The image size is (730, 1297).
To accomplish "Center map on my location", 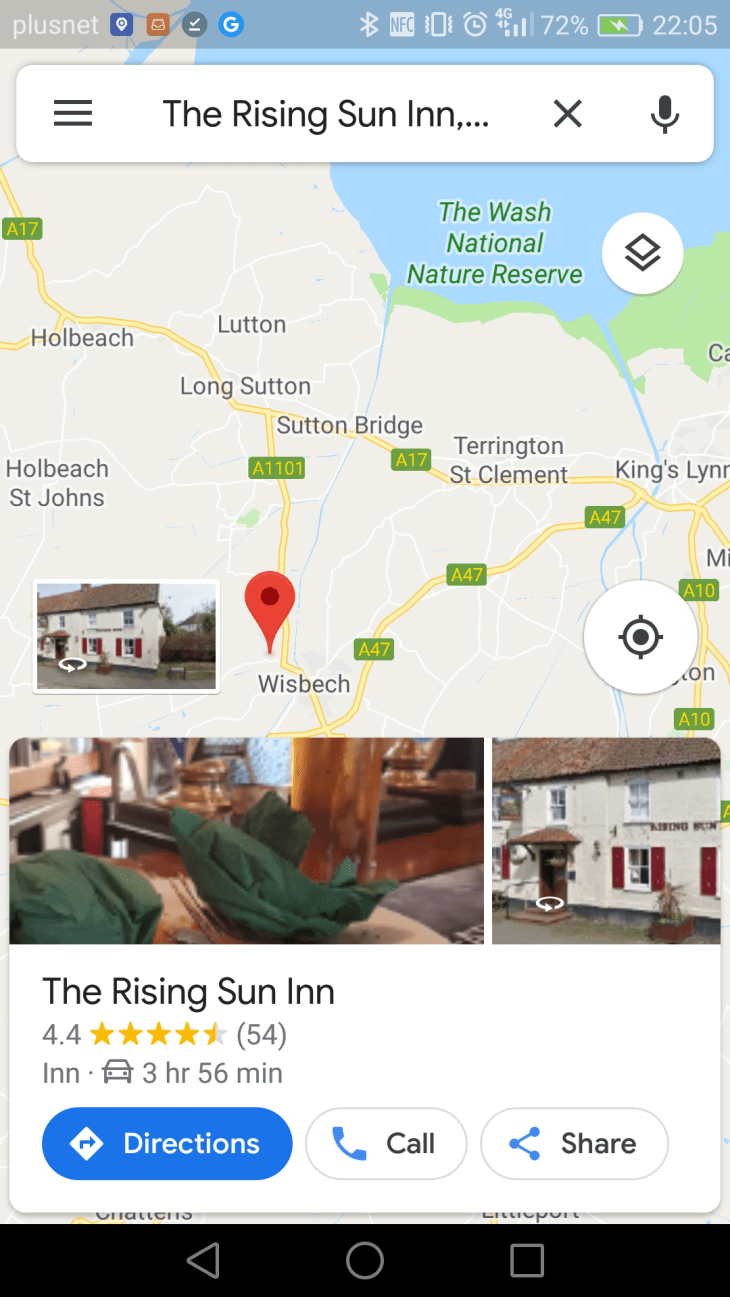I will click(x=640, y=636).
